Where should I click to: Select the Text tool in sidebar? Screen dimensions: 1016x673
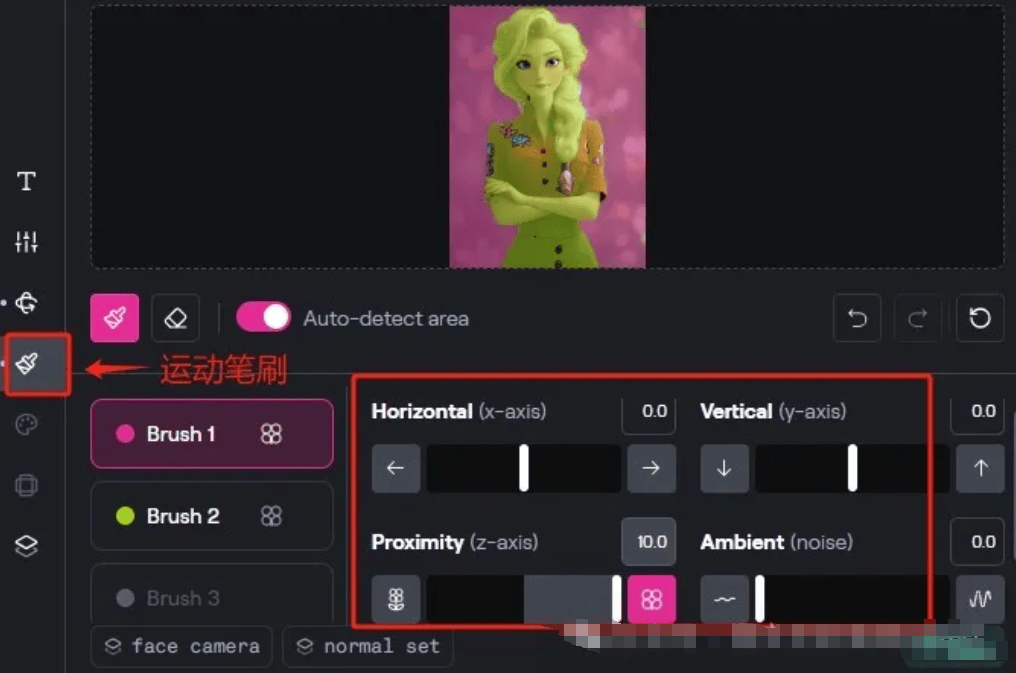[x=26, y=181]
